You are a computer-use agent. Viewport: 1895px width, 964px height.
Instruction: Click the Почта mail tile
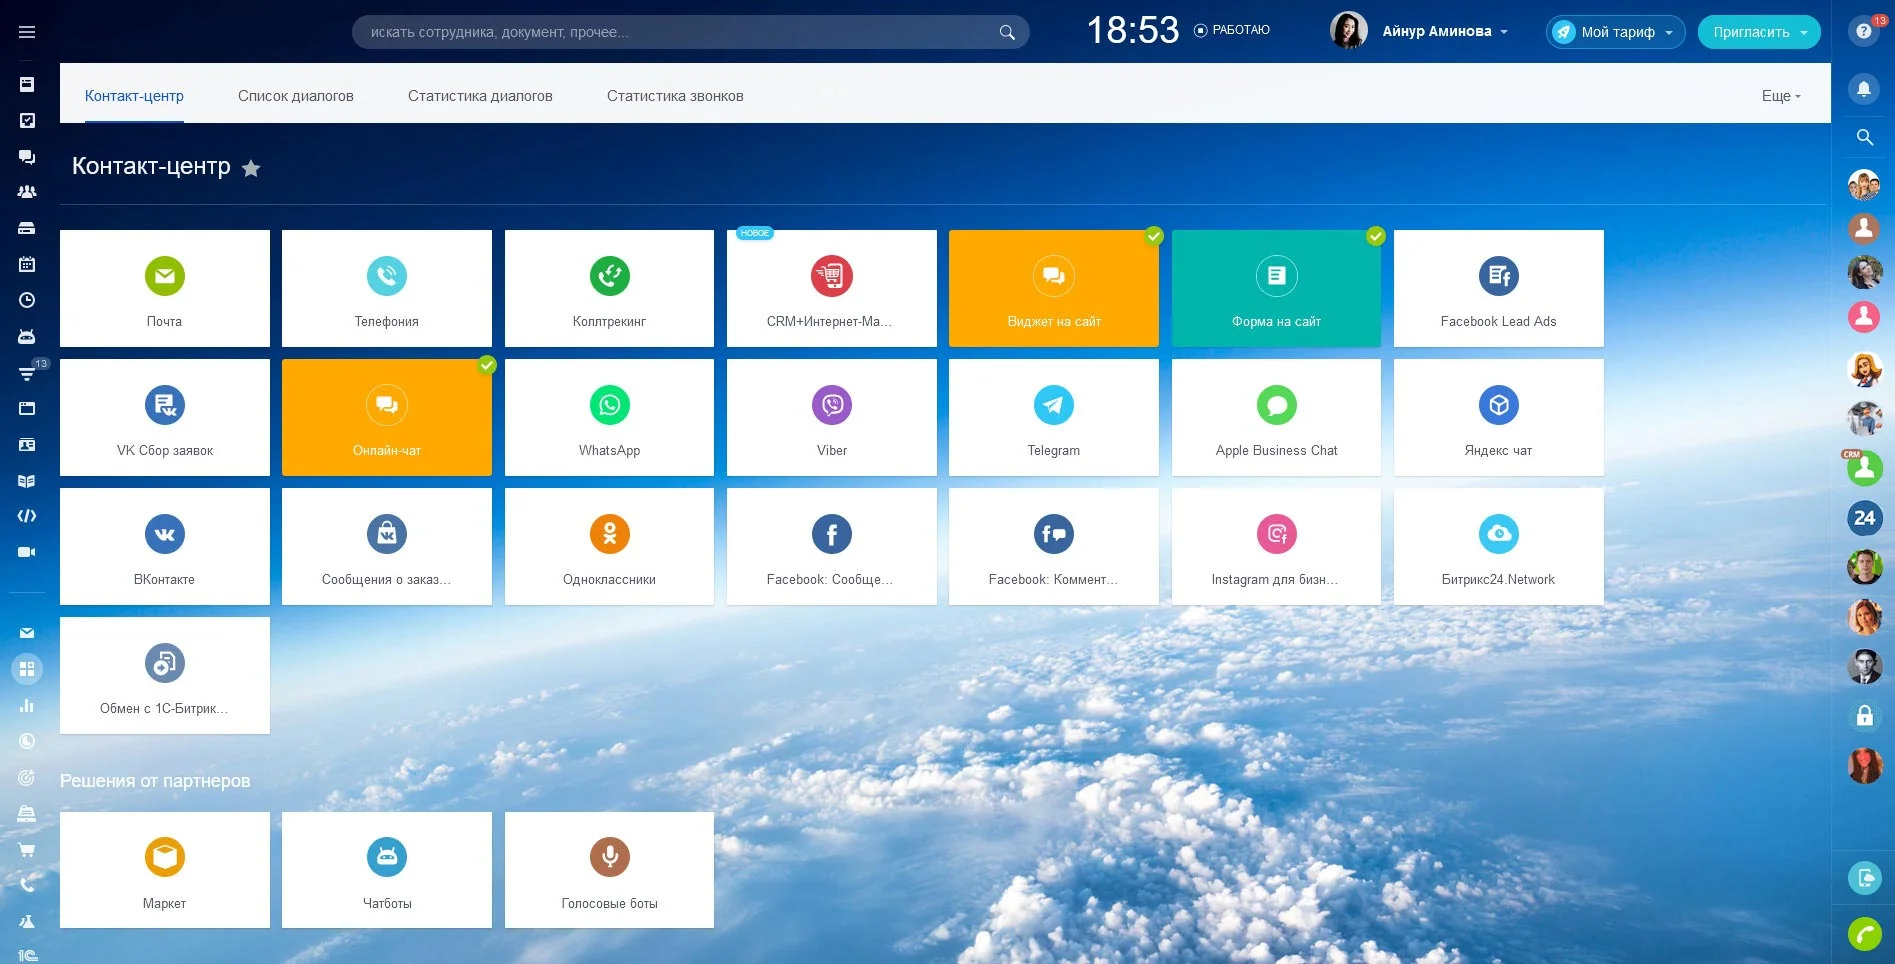click(x=164, y=288)
